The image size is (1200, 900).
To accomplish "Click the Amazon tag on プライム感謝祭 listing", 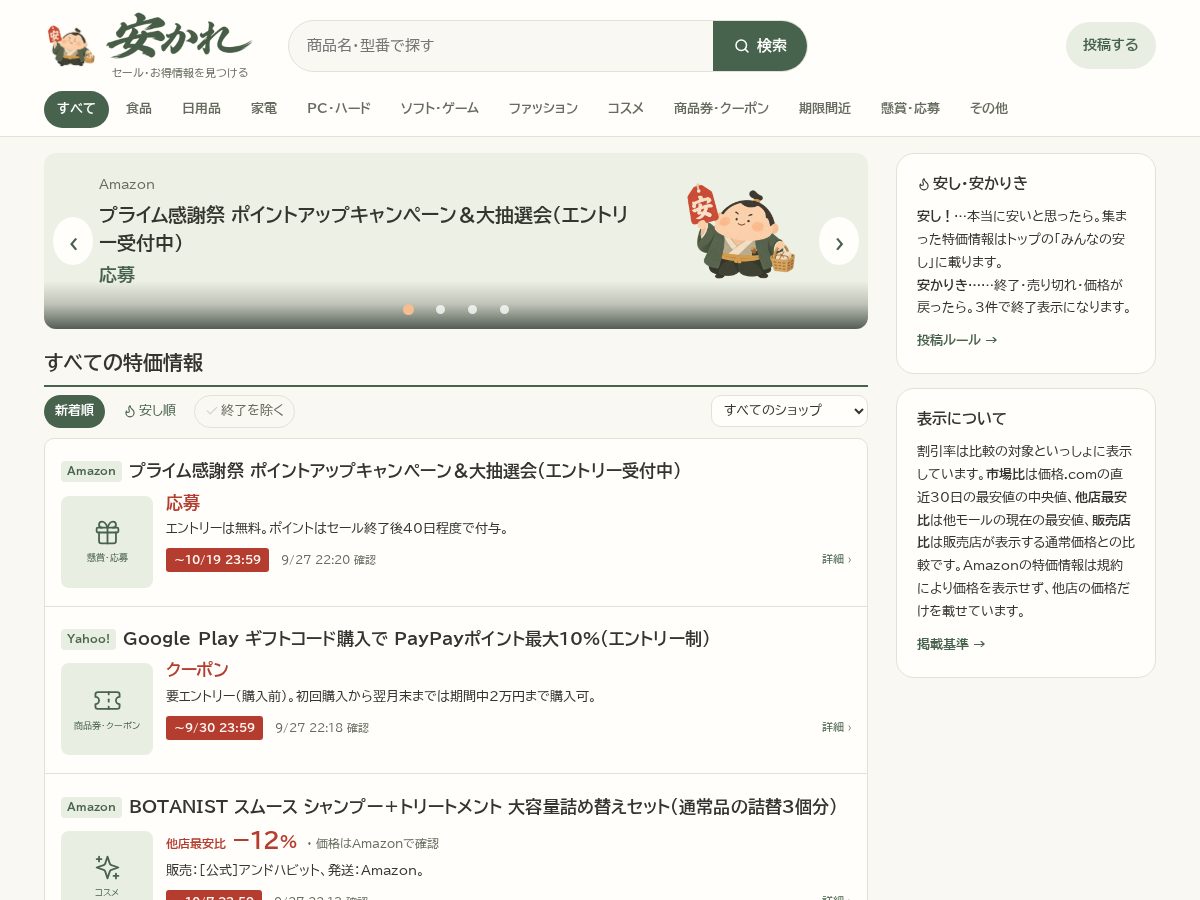I will (x=91, y=471).
